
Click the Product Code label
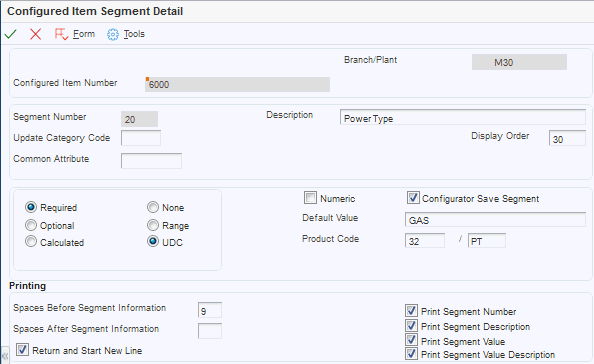[x=330, y=239]
